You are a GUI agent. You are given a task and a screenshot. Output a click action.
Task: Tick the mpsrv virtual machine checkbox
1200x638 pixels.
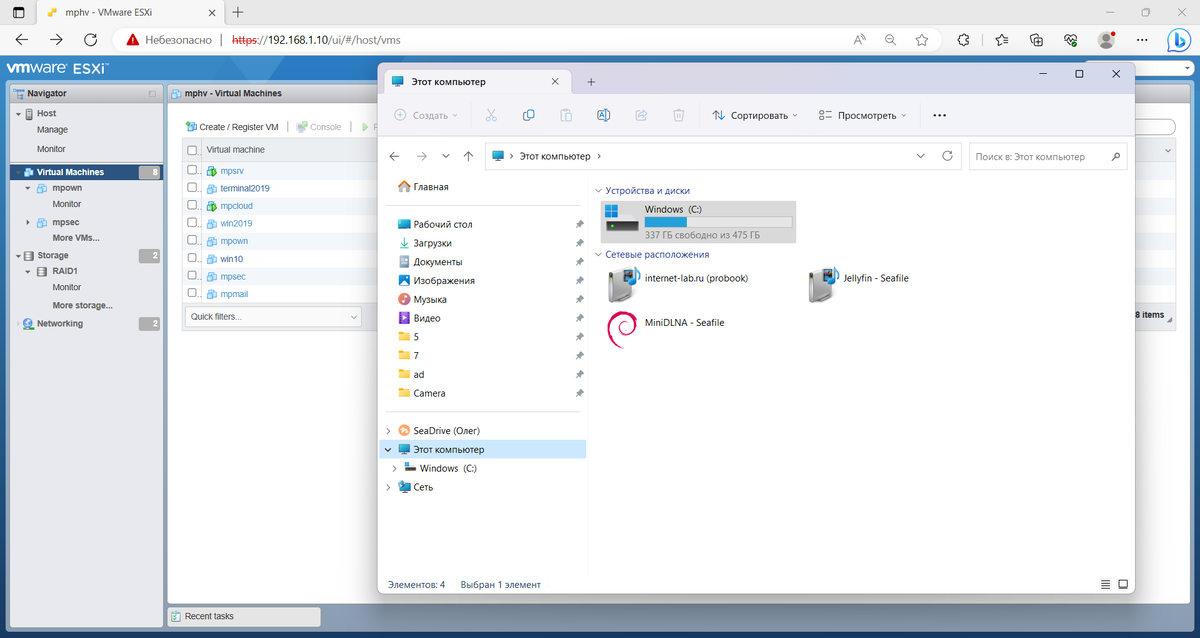(x=193, y=171)
